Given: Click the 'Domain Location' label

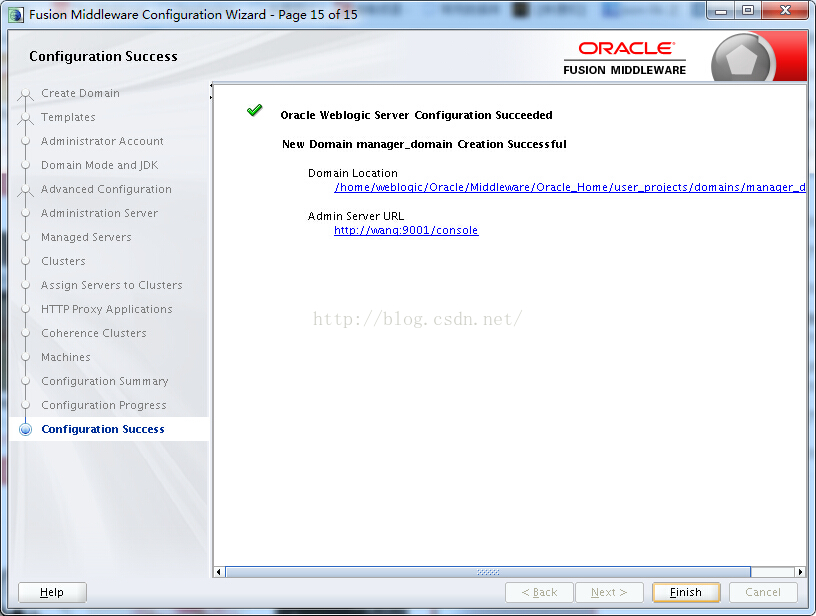Looking at the screenshot, I should [353, 173].
